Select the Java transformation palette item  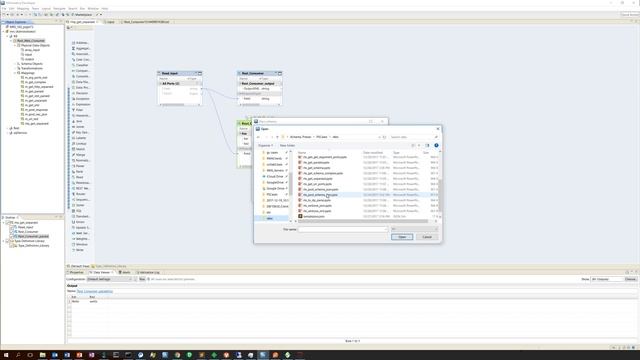coord(78,121)
